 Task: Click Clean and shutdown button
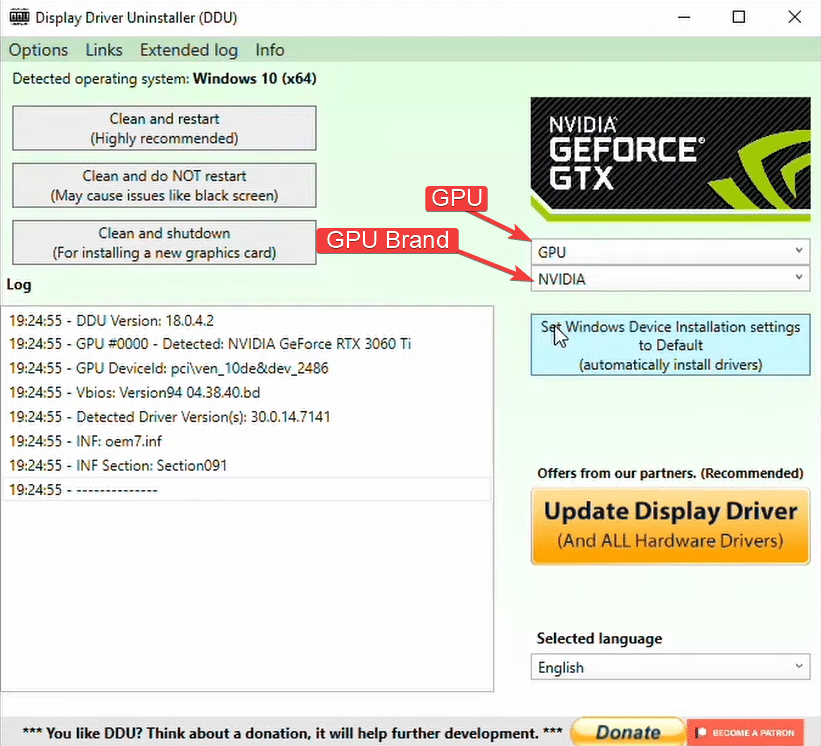point(164,242)
